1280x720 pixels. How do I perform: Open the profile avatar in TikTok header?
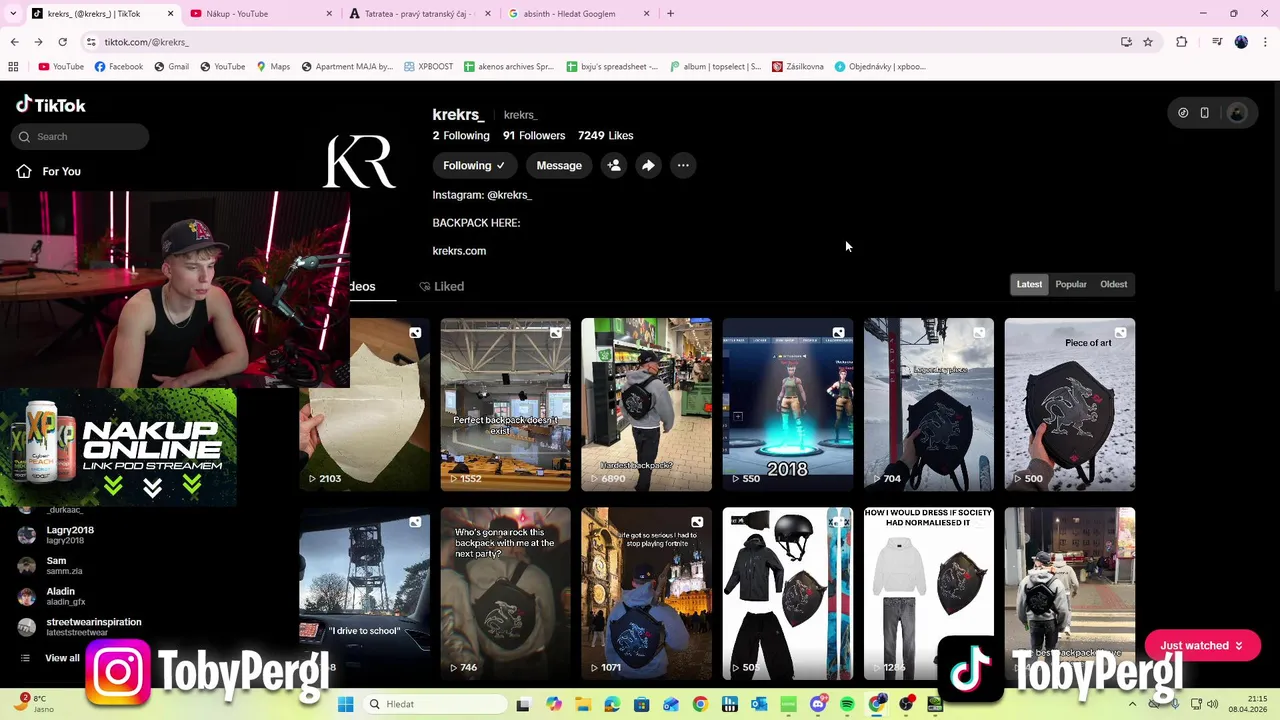(x=1237, y=113)
